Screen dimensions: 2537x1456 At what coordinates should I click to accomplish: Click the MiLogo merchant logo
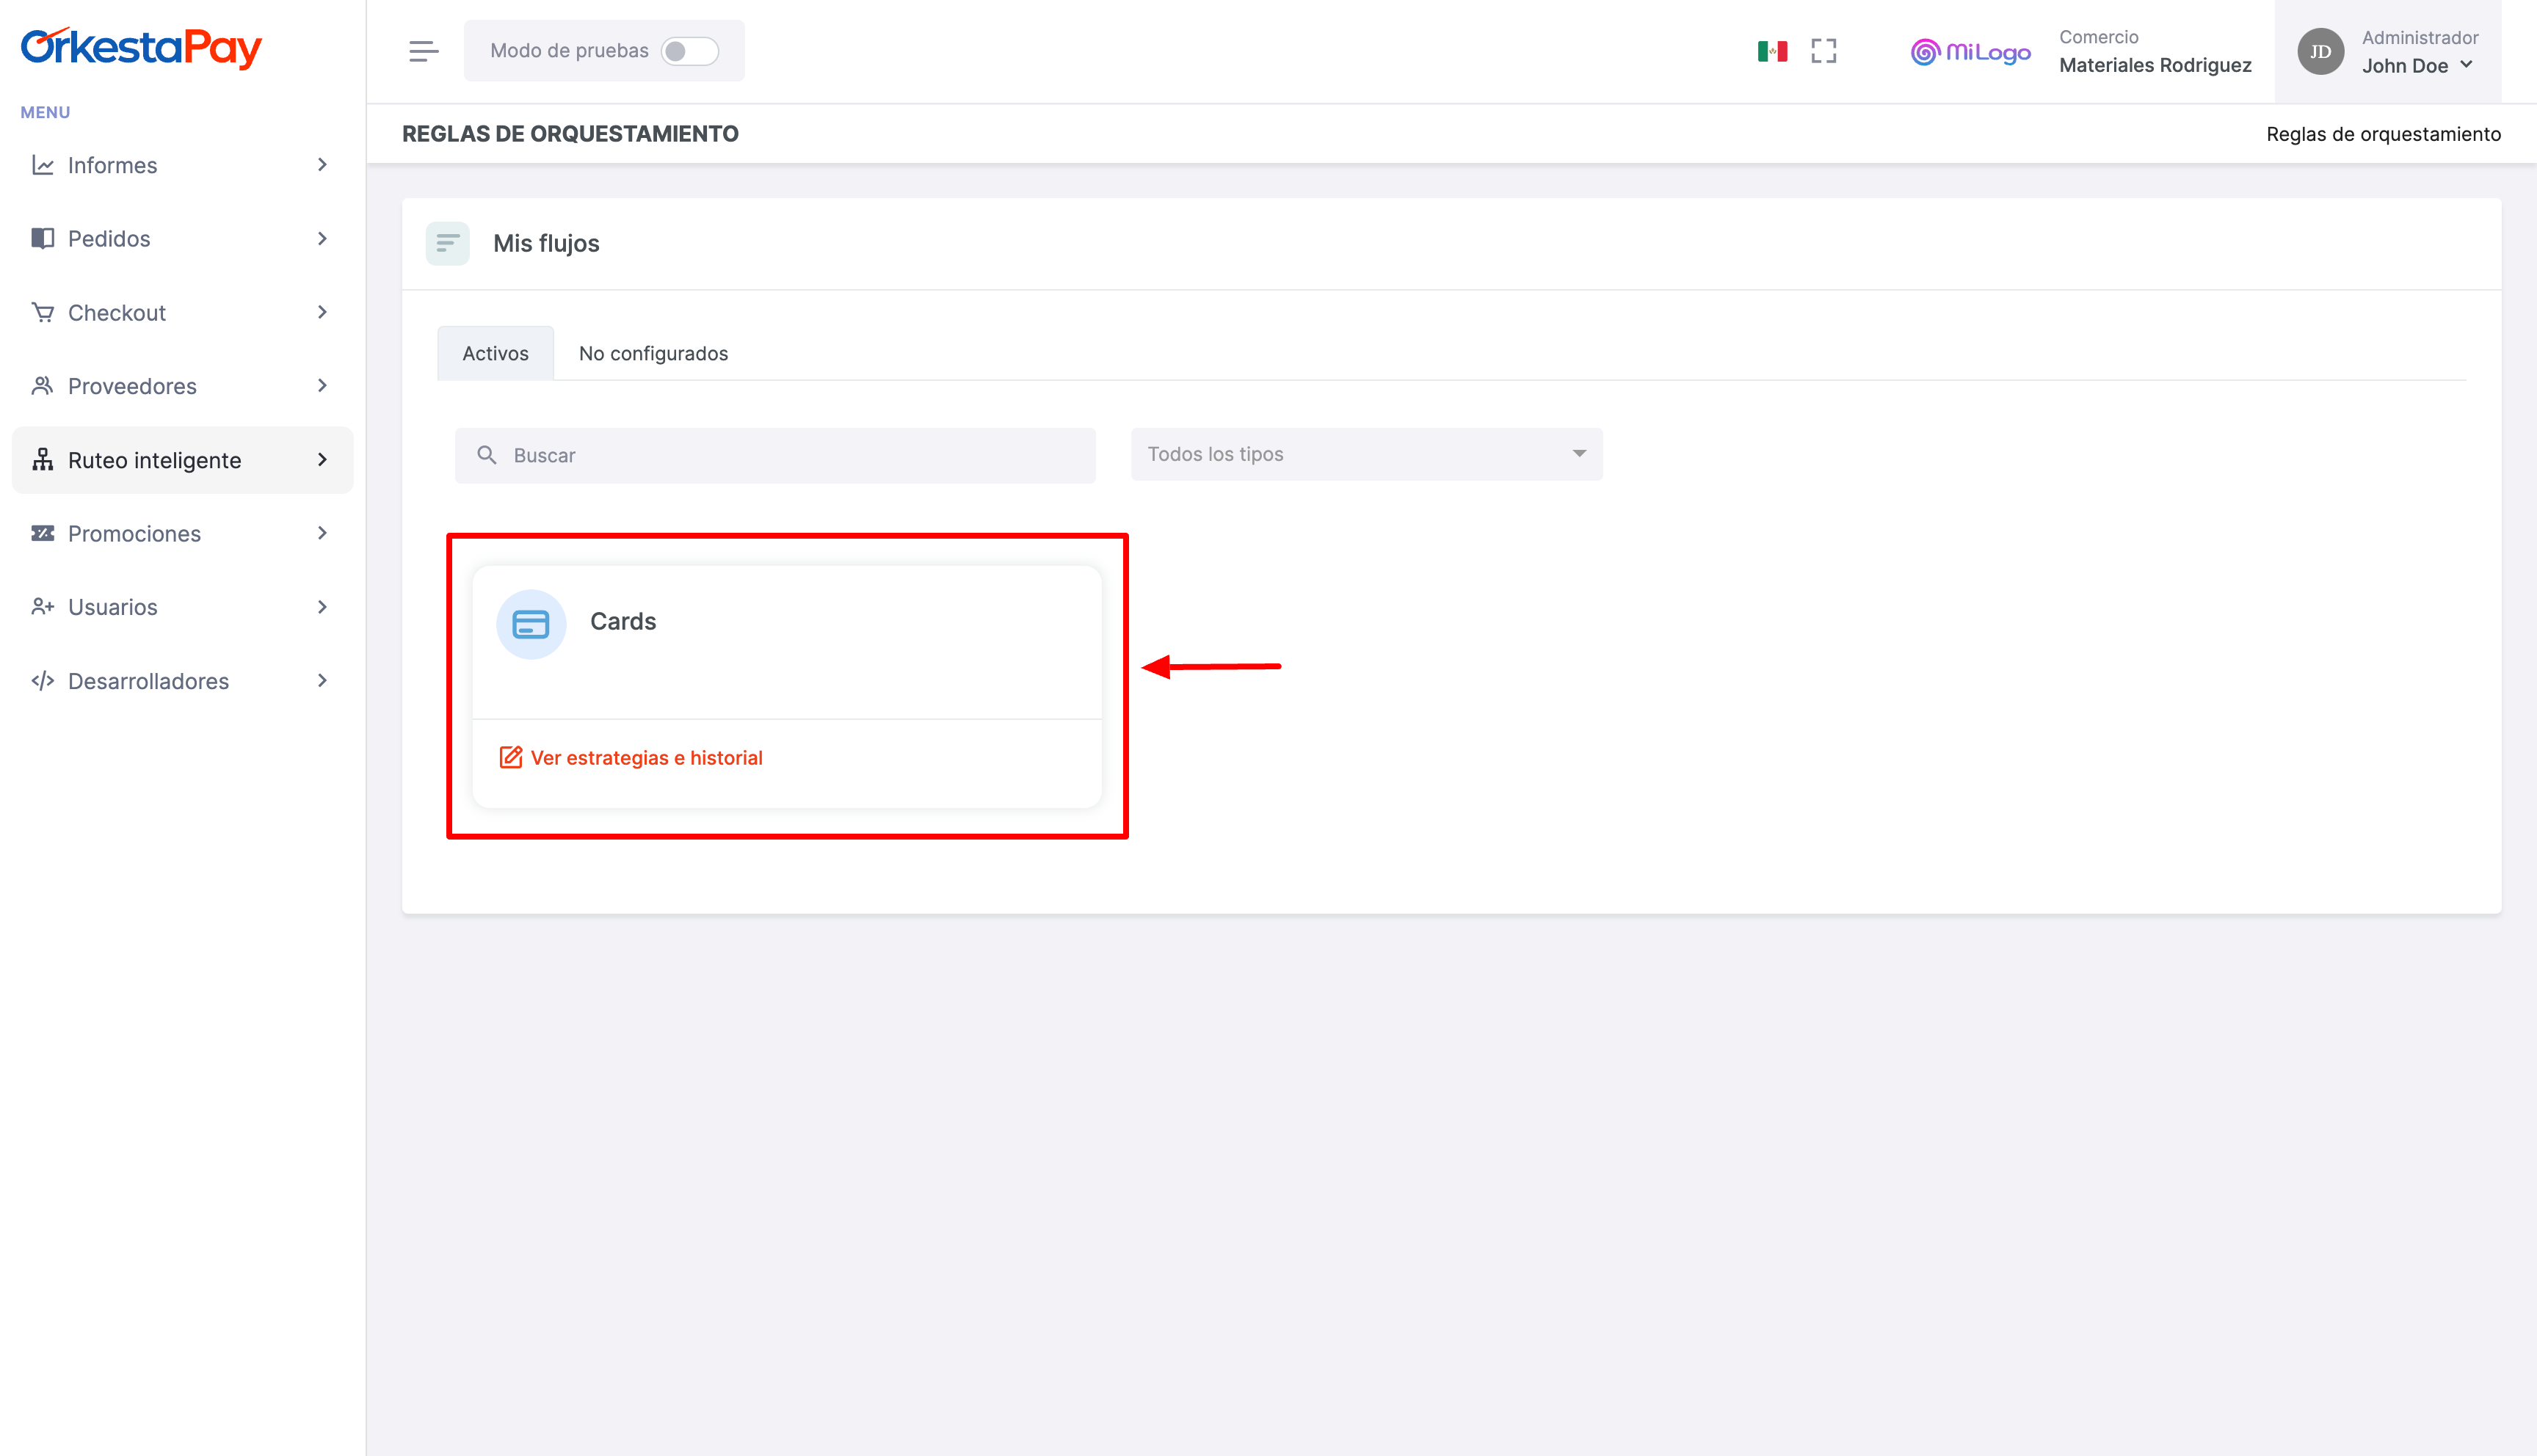coord(1970,51)
